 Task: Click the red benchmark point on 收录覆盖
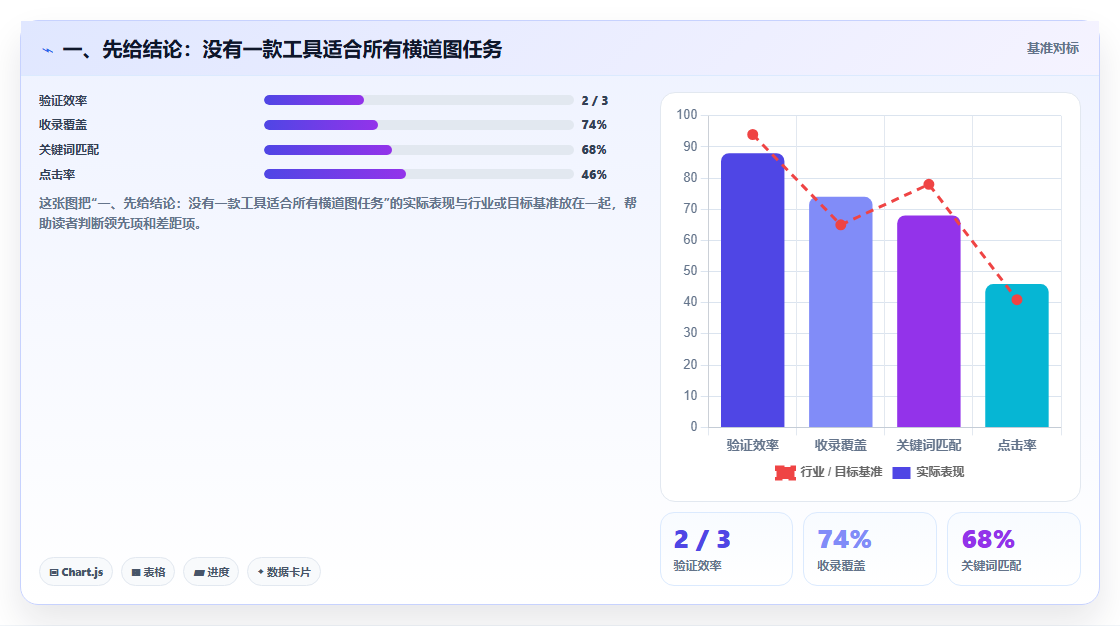click(x=841, y=224)
